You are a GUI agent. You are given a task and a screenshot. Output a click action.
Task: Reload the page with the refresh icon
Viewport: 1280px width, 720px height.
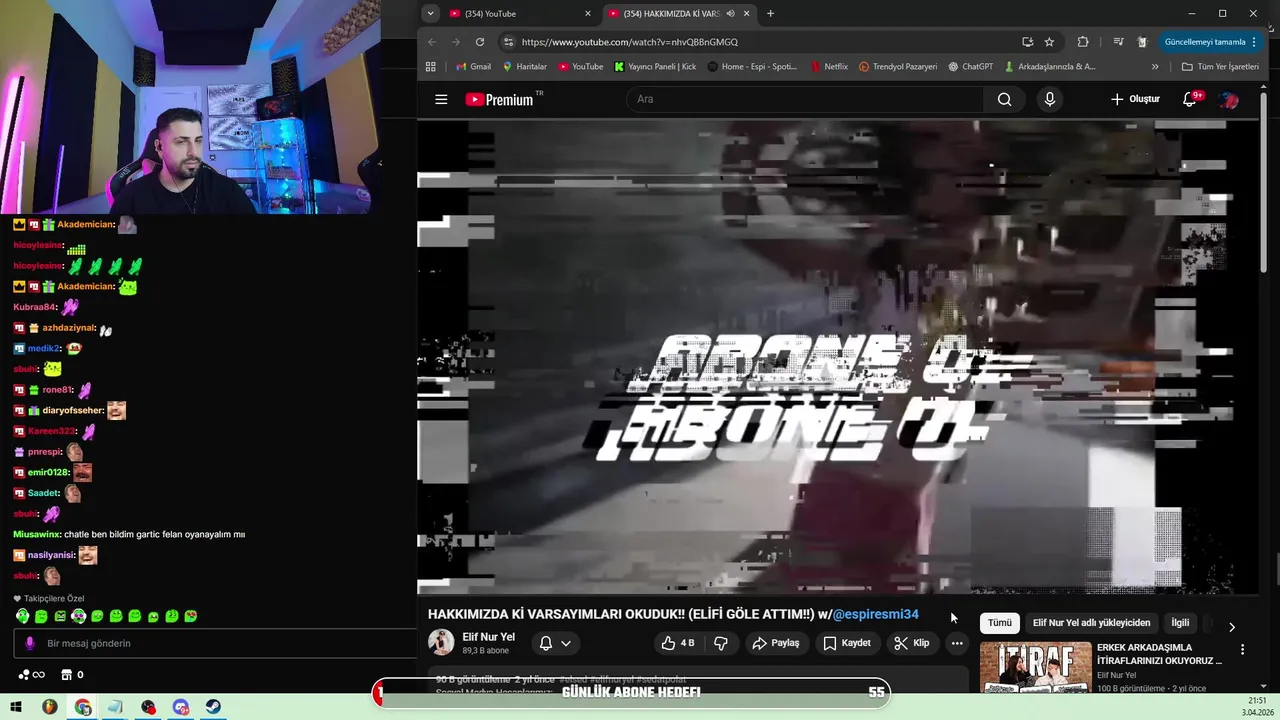[x=480, y=42]
